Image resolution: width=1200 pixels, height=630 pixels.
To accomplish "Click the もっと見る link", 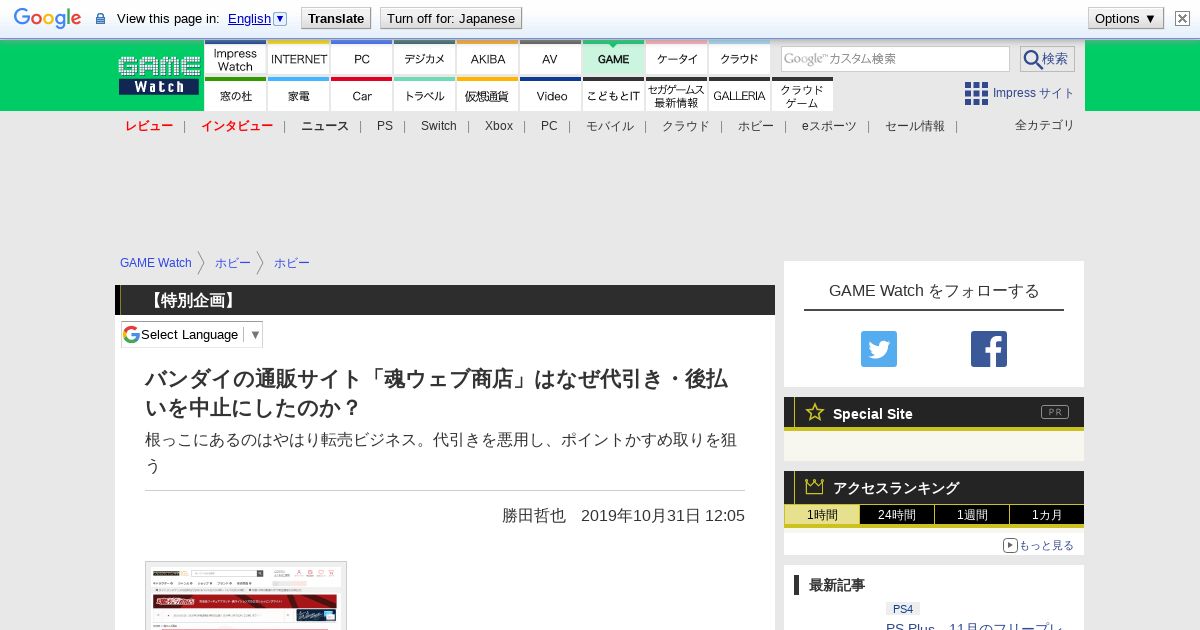I will click(x=1039, y=545).
